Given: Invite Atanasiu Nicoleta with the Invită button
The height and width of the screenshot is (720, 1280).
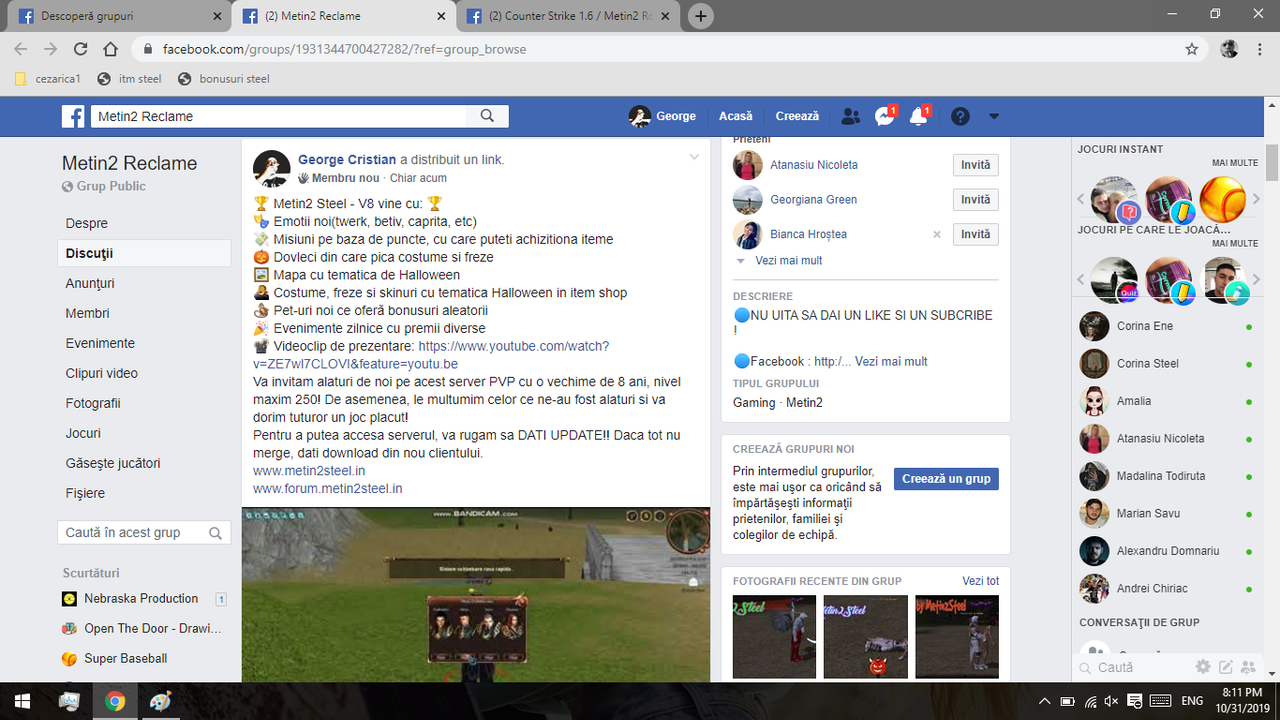Looking at the screenshot, I should (x=975, y=165).
